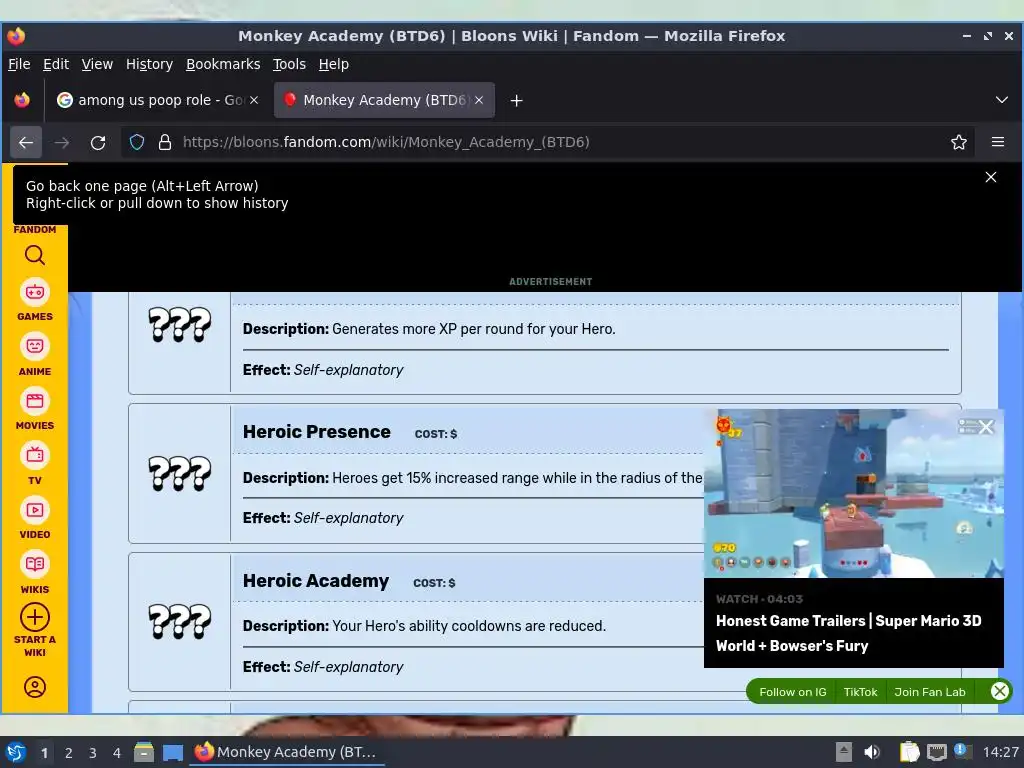Screen dimensions: 1024x768
Task: Click Follow on IG link
Action: [792, 692]
